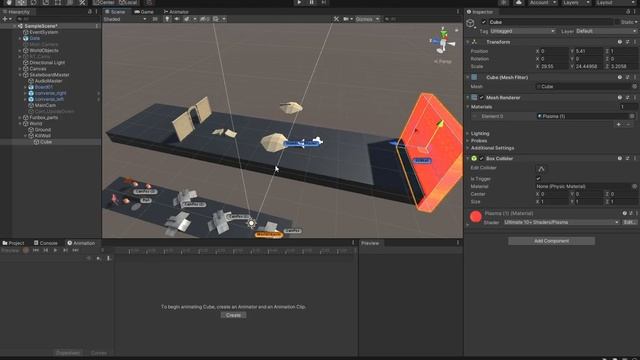This screenshot has height=360, width=640.
Task: Click Create button in Animation panel
Action: click(x=233, y=315)
